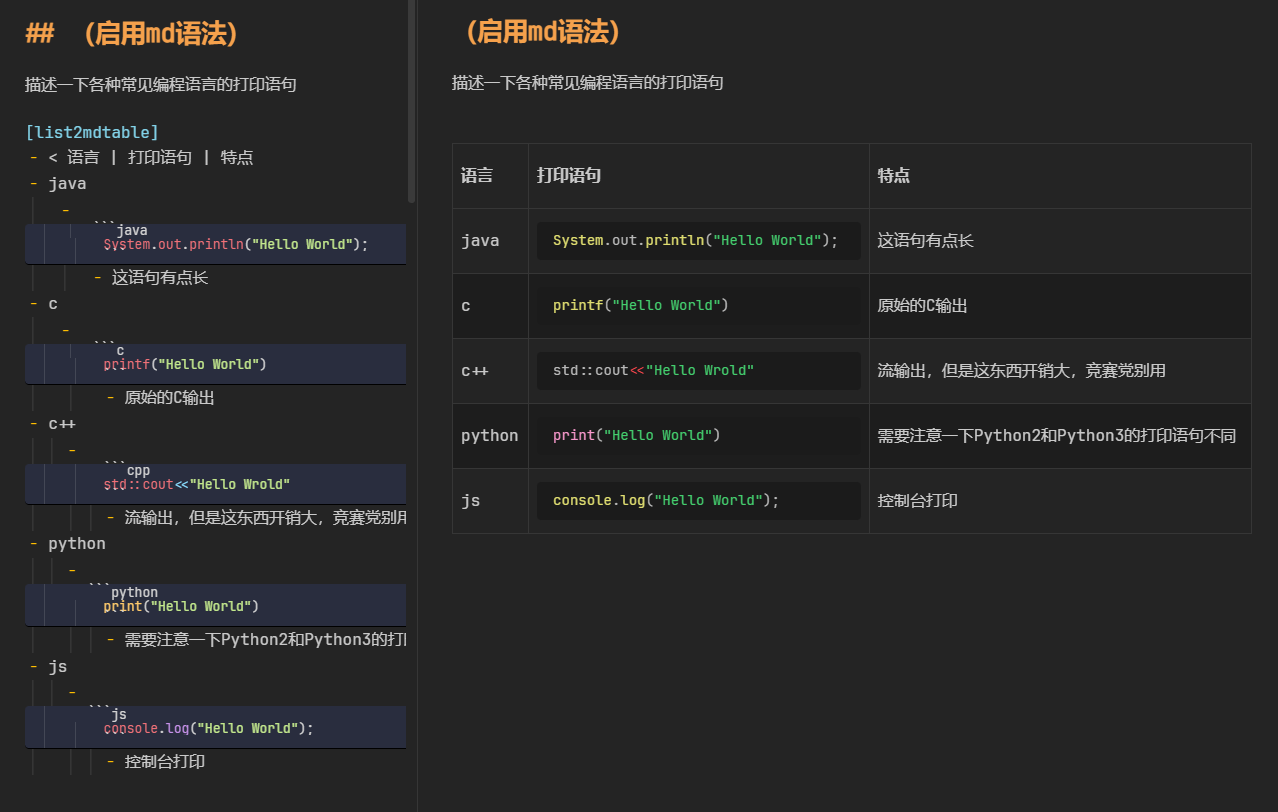Click the System.out.println code block in the preview table
The image size is (1278, 812).
pyautogui.click(x=699, y=241)
